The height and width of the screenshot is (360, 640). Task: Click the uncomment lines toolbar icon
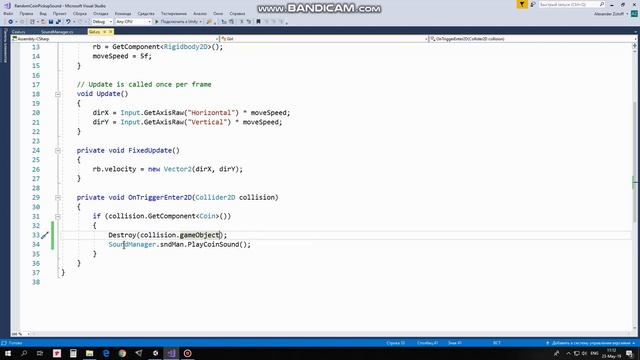pos(249,22)
